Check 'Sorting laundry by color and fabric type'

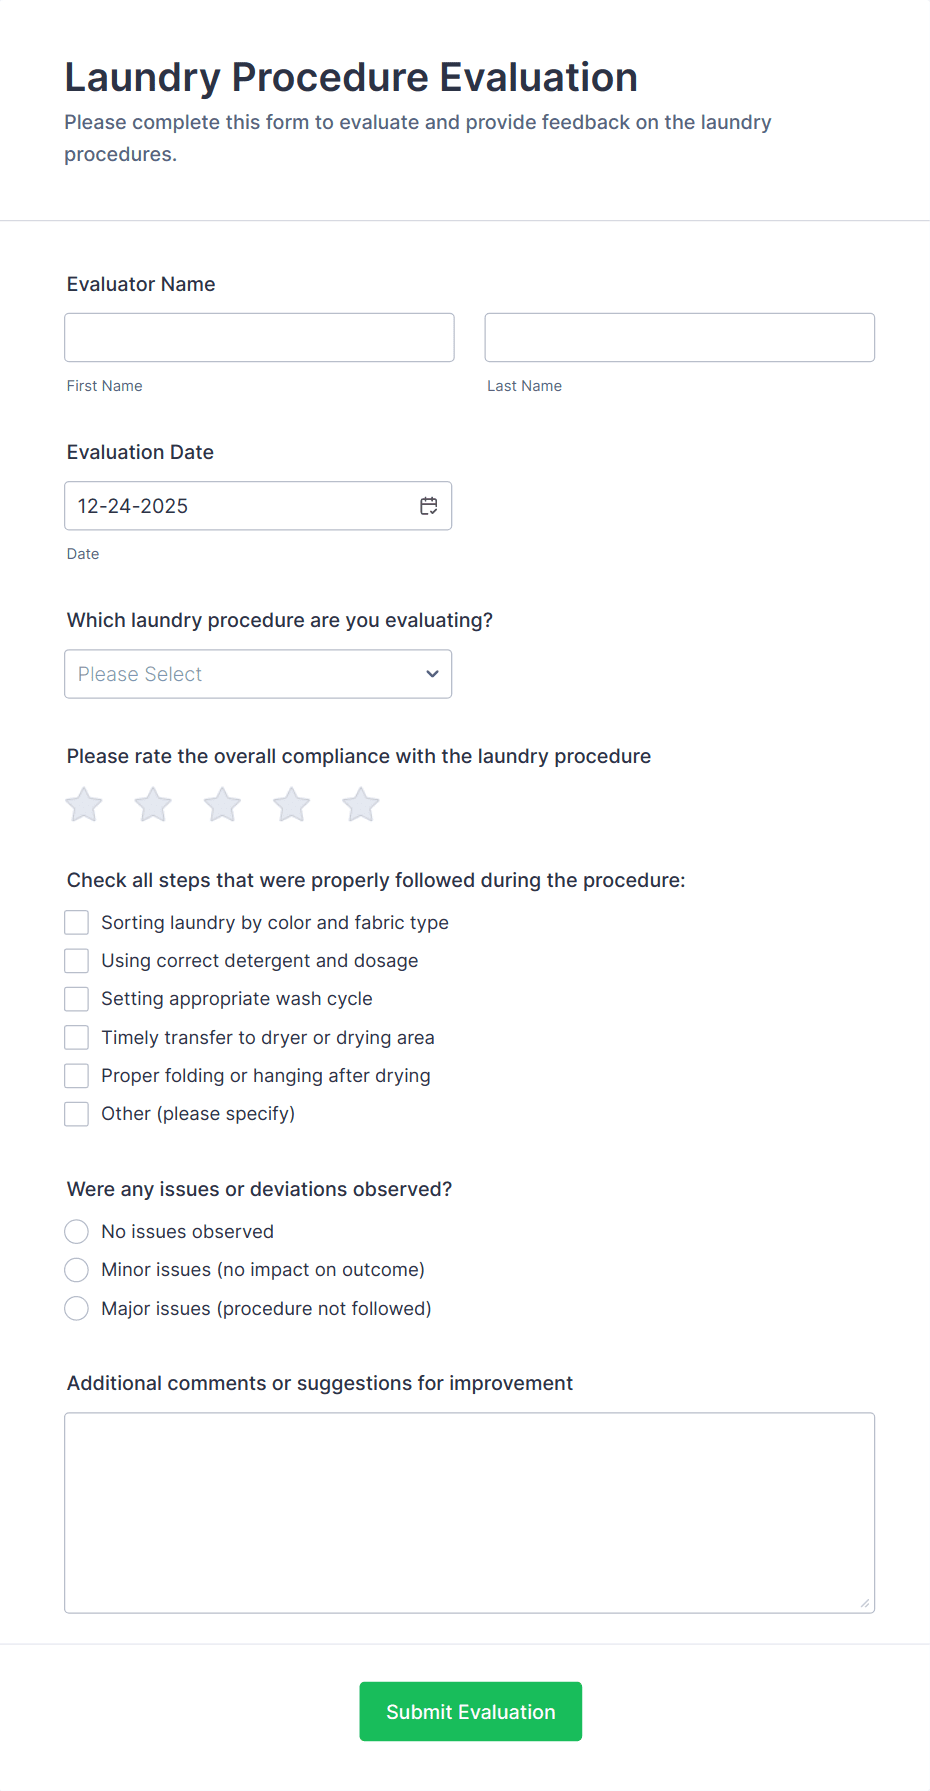(77, 922)
